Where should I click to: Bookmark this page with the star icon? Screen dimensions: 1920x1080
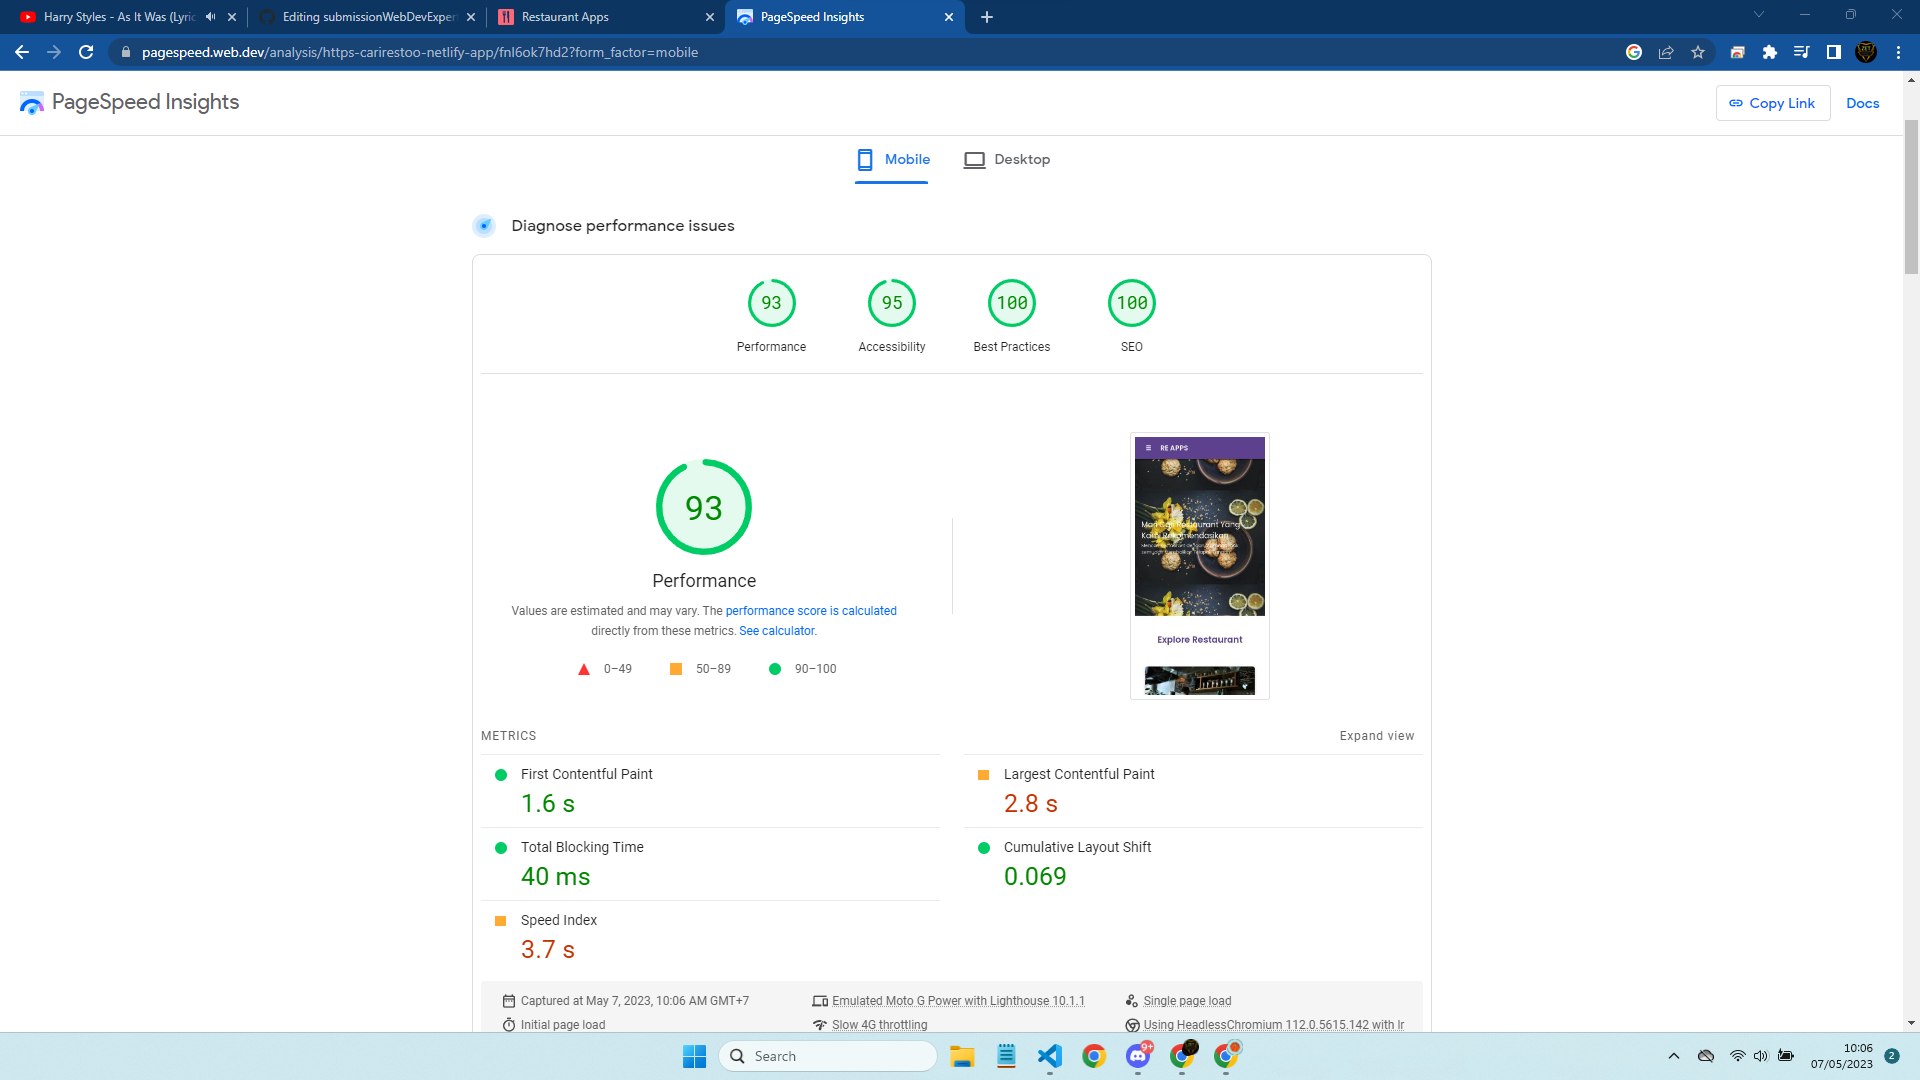pos(1698,52)
